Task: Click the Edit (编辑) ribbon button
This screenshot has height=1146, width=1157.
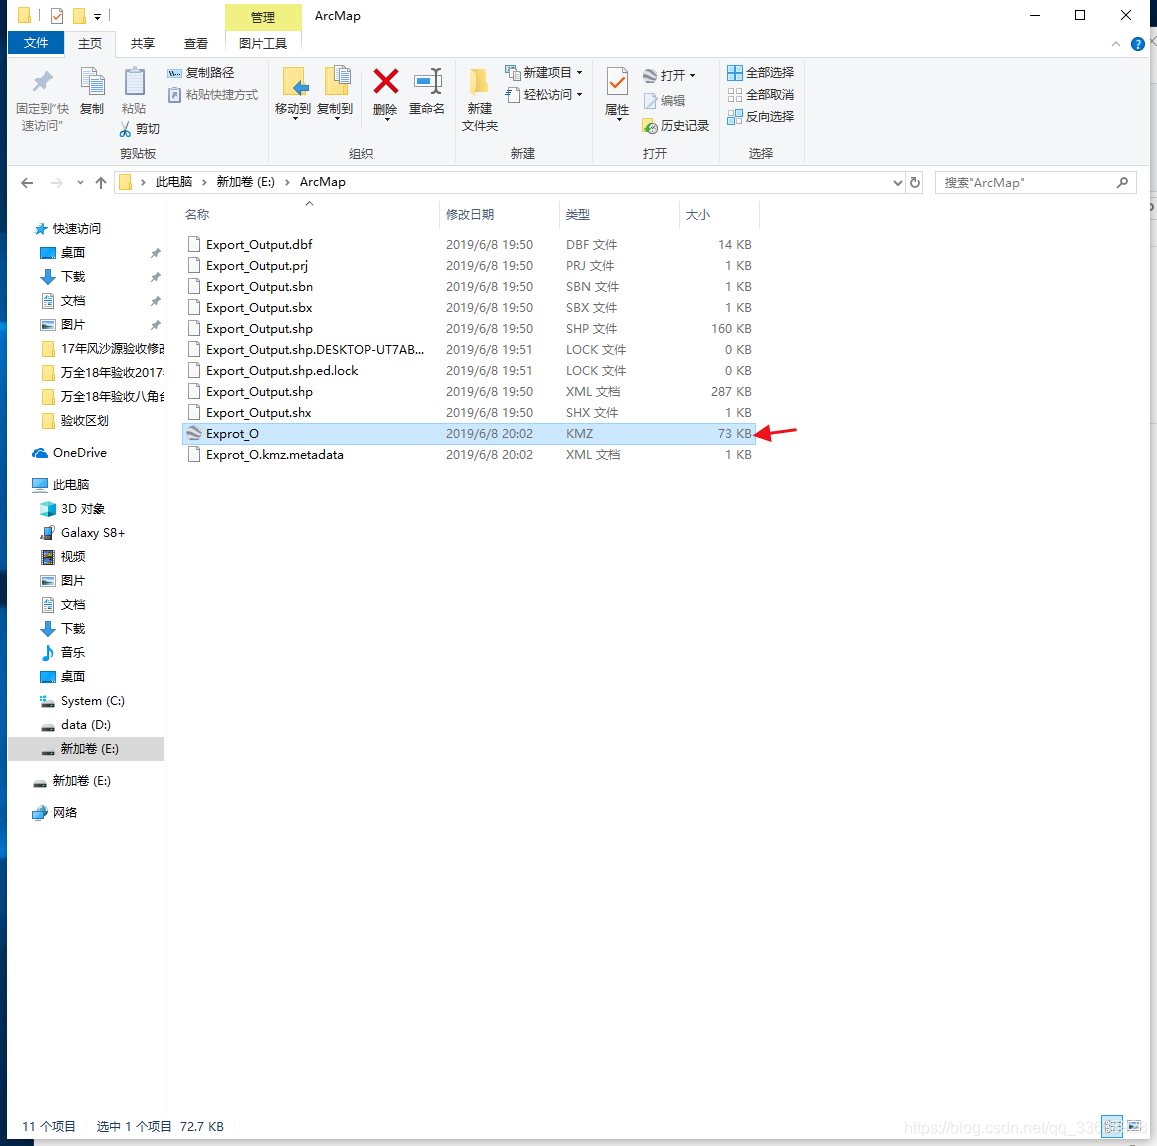Action: pyautogui.click(x=664, y=101)
